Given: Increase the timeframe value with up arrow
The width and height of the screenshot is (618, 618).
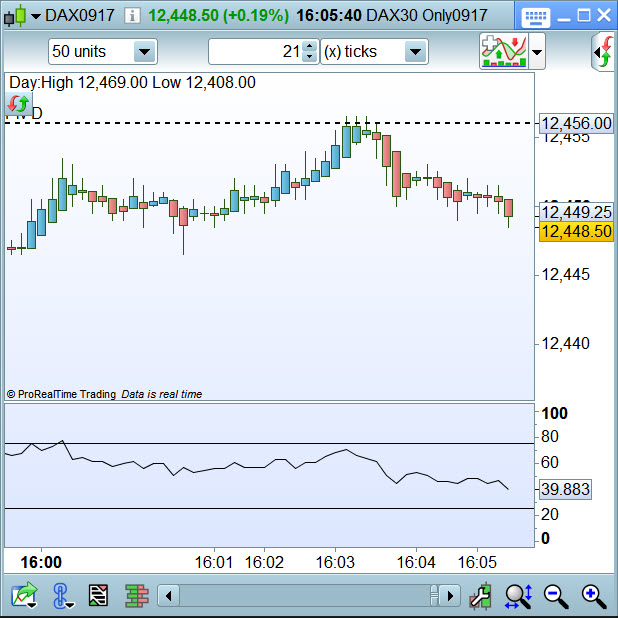Looking at the screenshot, I should (310, 46).
